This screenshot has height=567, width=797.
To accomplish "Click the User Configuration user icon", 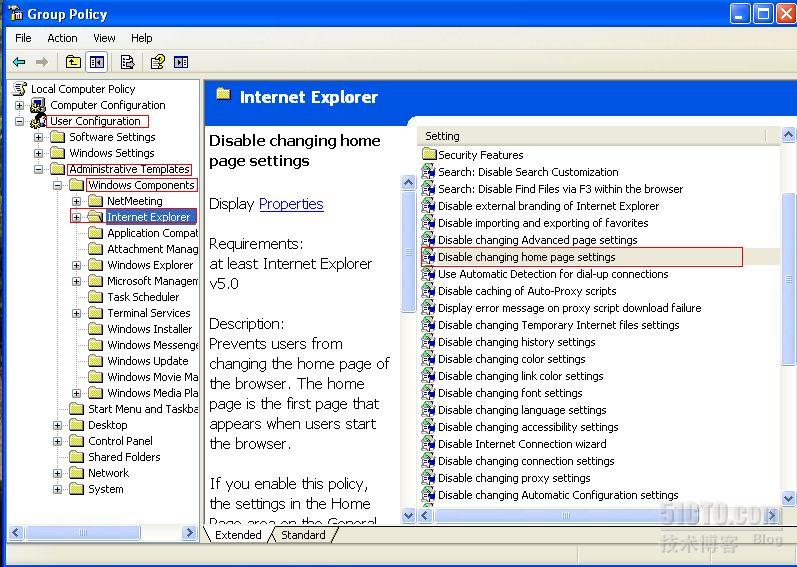I will (x=38, y=121).
